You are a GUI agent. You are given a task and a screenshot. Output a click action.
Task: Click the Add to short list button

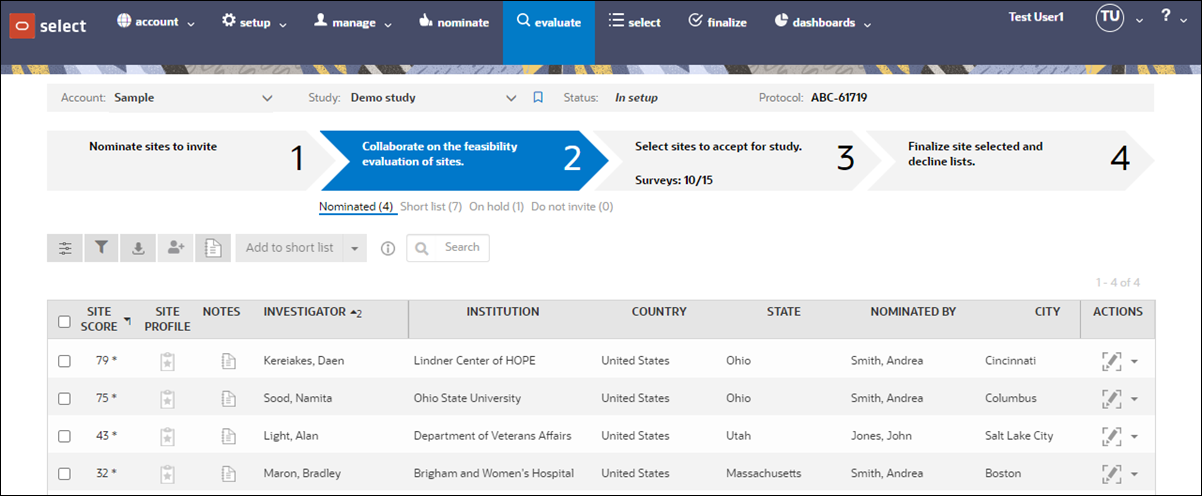[x=290, y=248]
